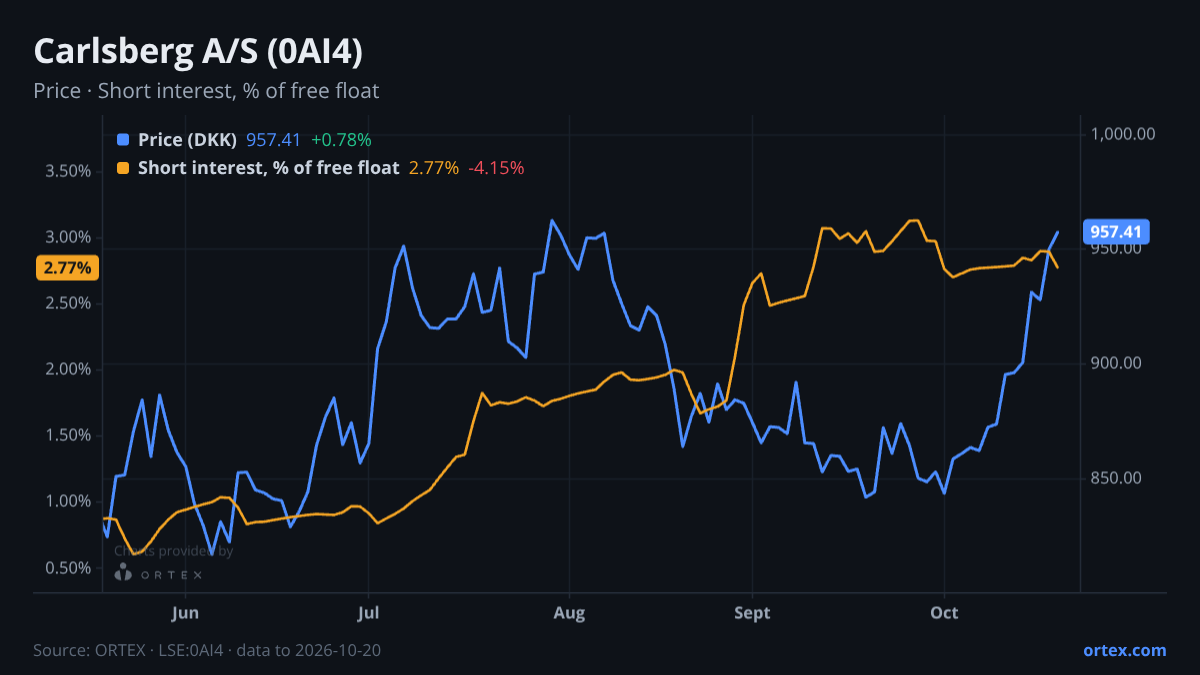The width and height of the screenshot is (1200, 675).
Task: Click the 1.50% left axis label
Action: 68,435
